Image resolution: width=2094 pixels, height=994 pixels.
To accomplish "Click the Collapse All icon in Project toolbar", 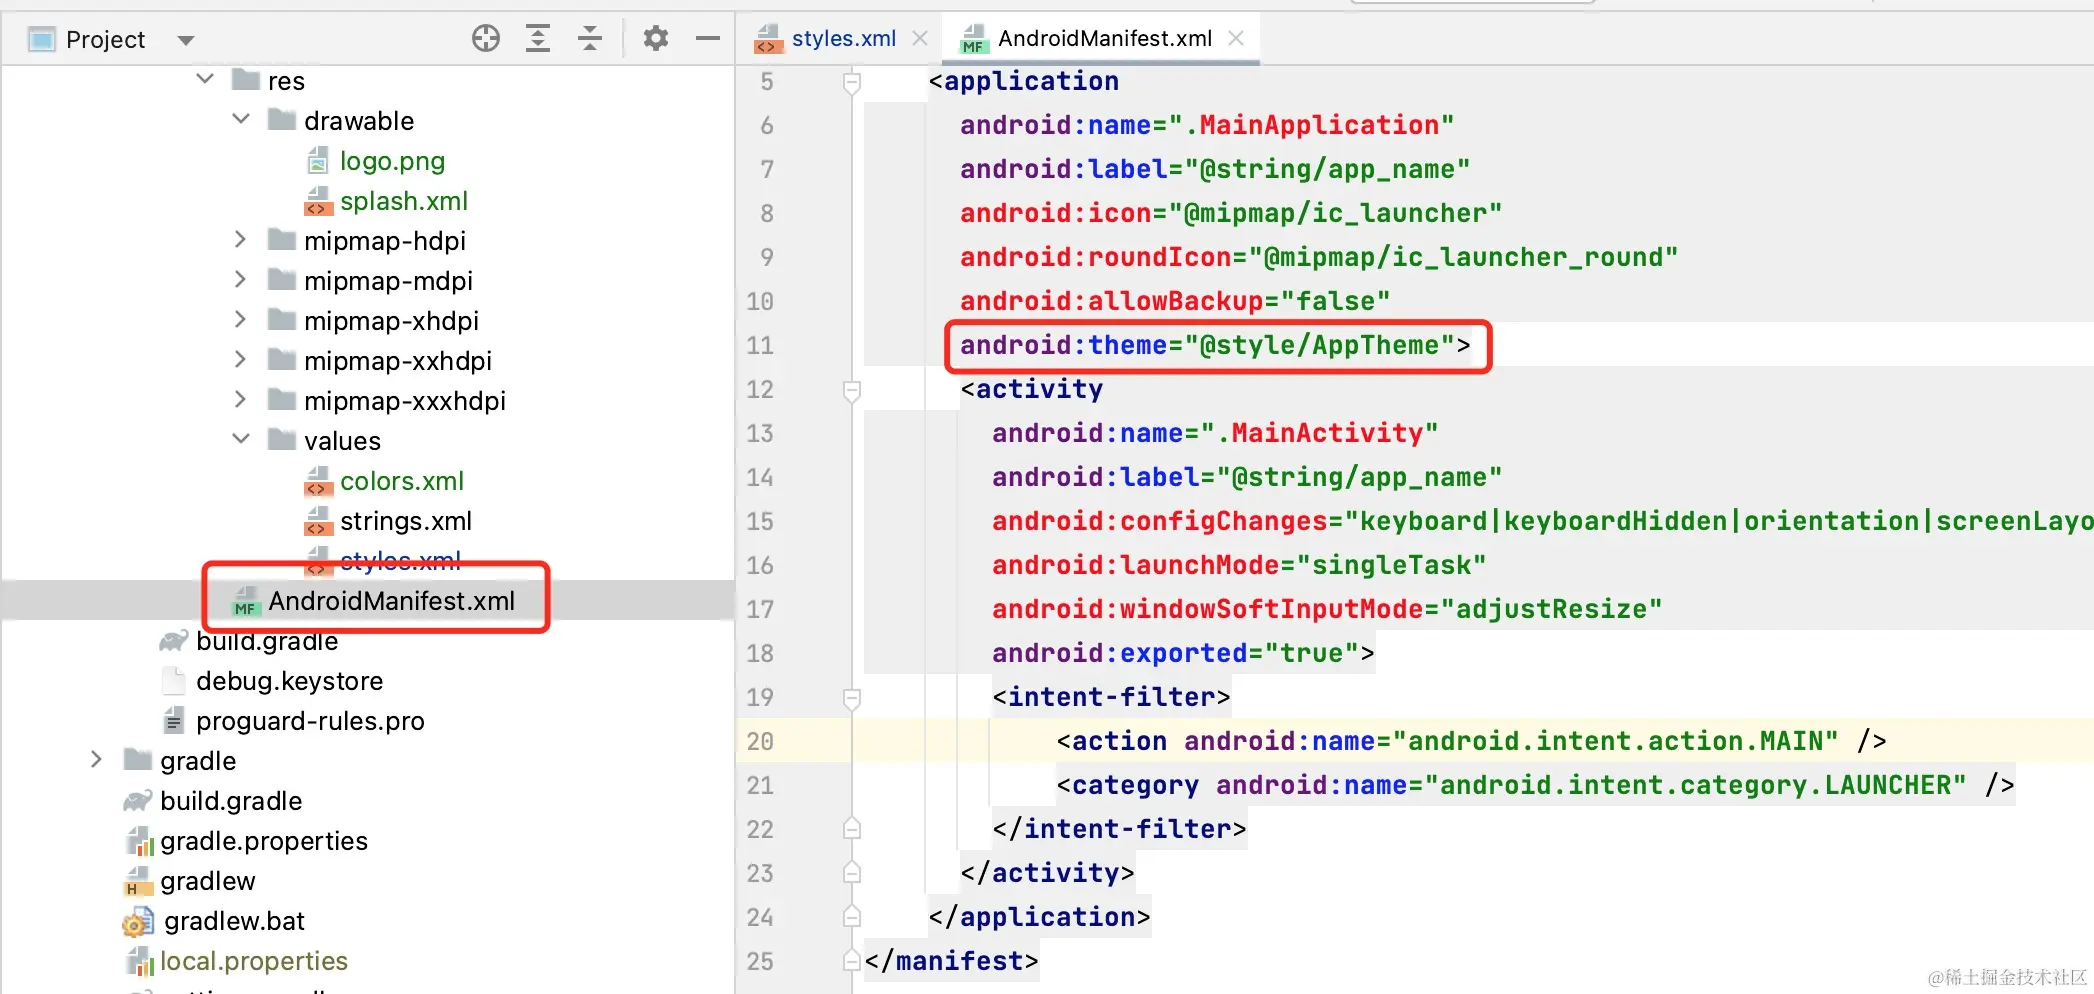I will pos(590,39).
